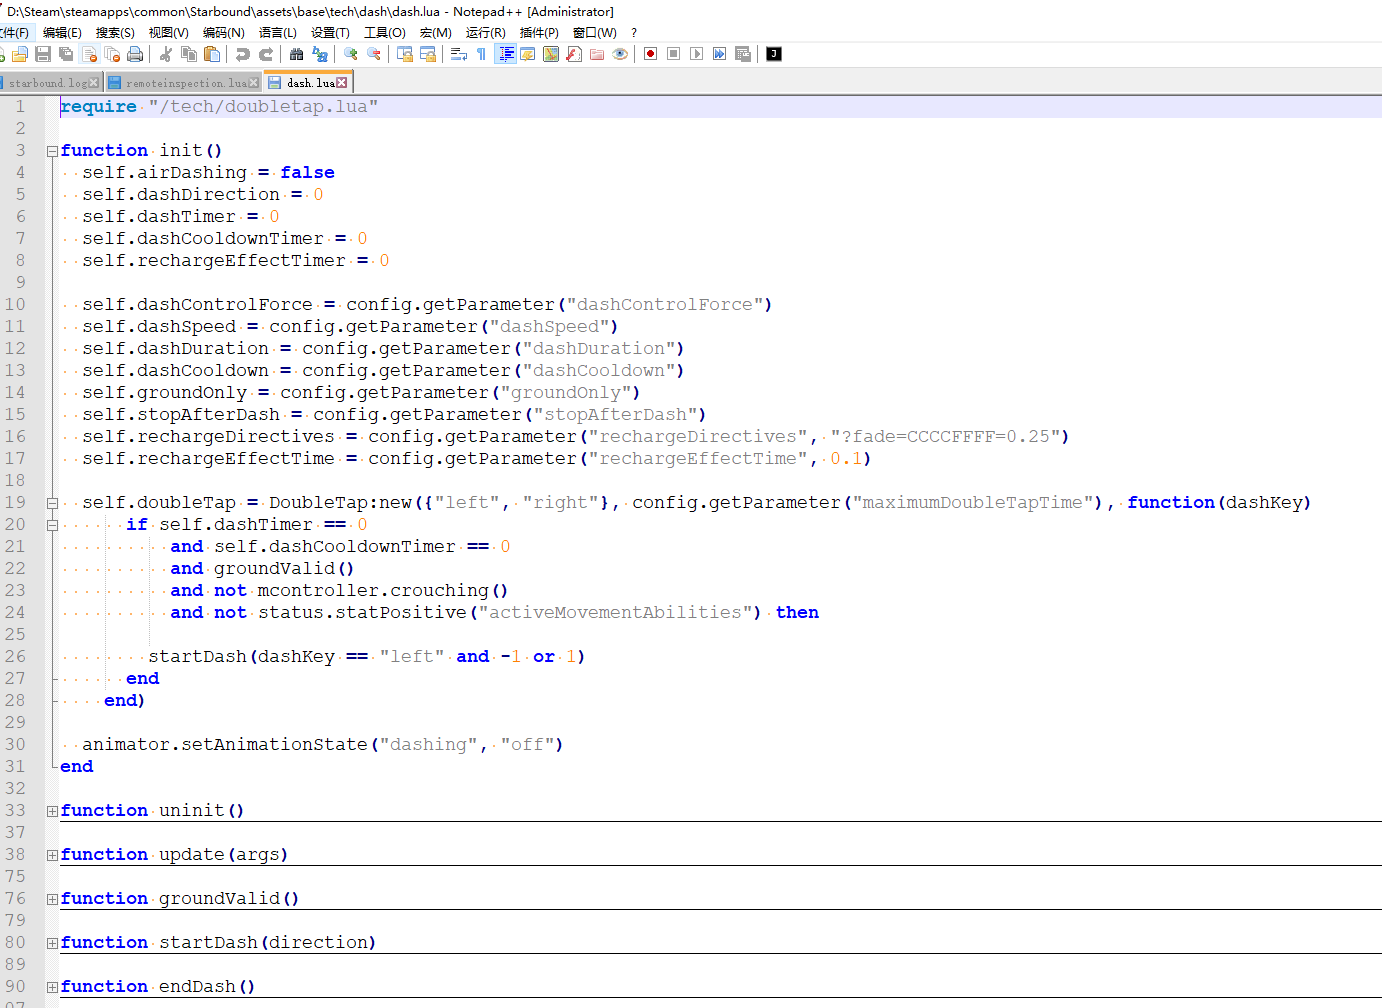The image size is (1382, 1008).
Task: Expand the folded uninit() function
Action: point(52,811)
